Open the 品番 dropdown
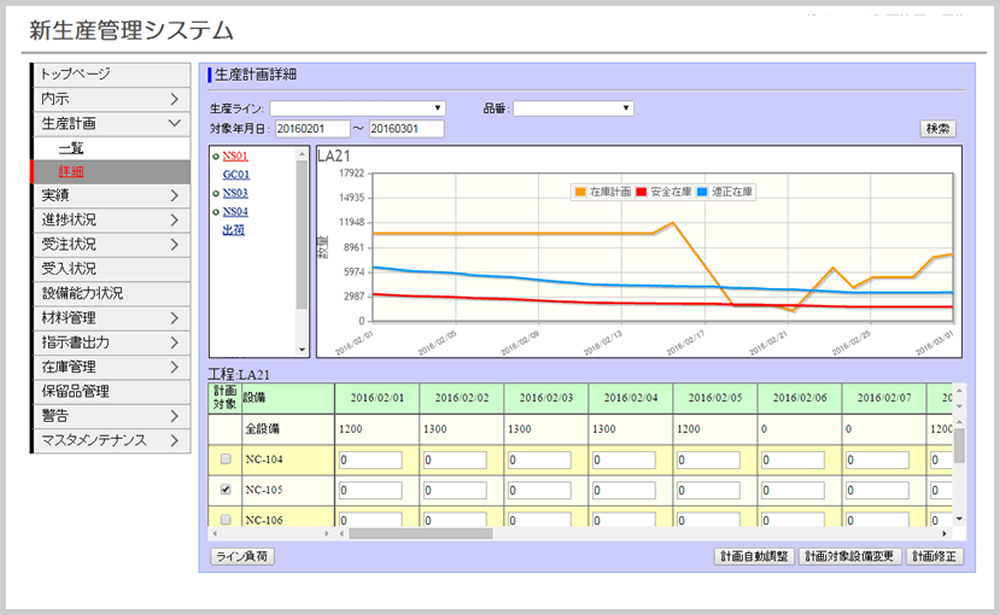 pyautogui.click(x=622, y=108)
